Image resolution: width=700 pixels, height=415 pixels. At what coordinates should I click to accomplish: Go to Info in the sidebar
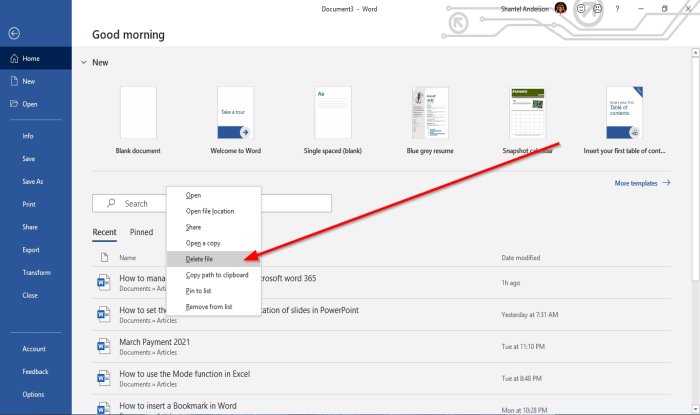[x=28, y=136]
